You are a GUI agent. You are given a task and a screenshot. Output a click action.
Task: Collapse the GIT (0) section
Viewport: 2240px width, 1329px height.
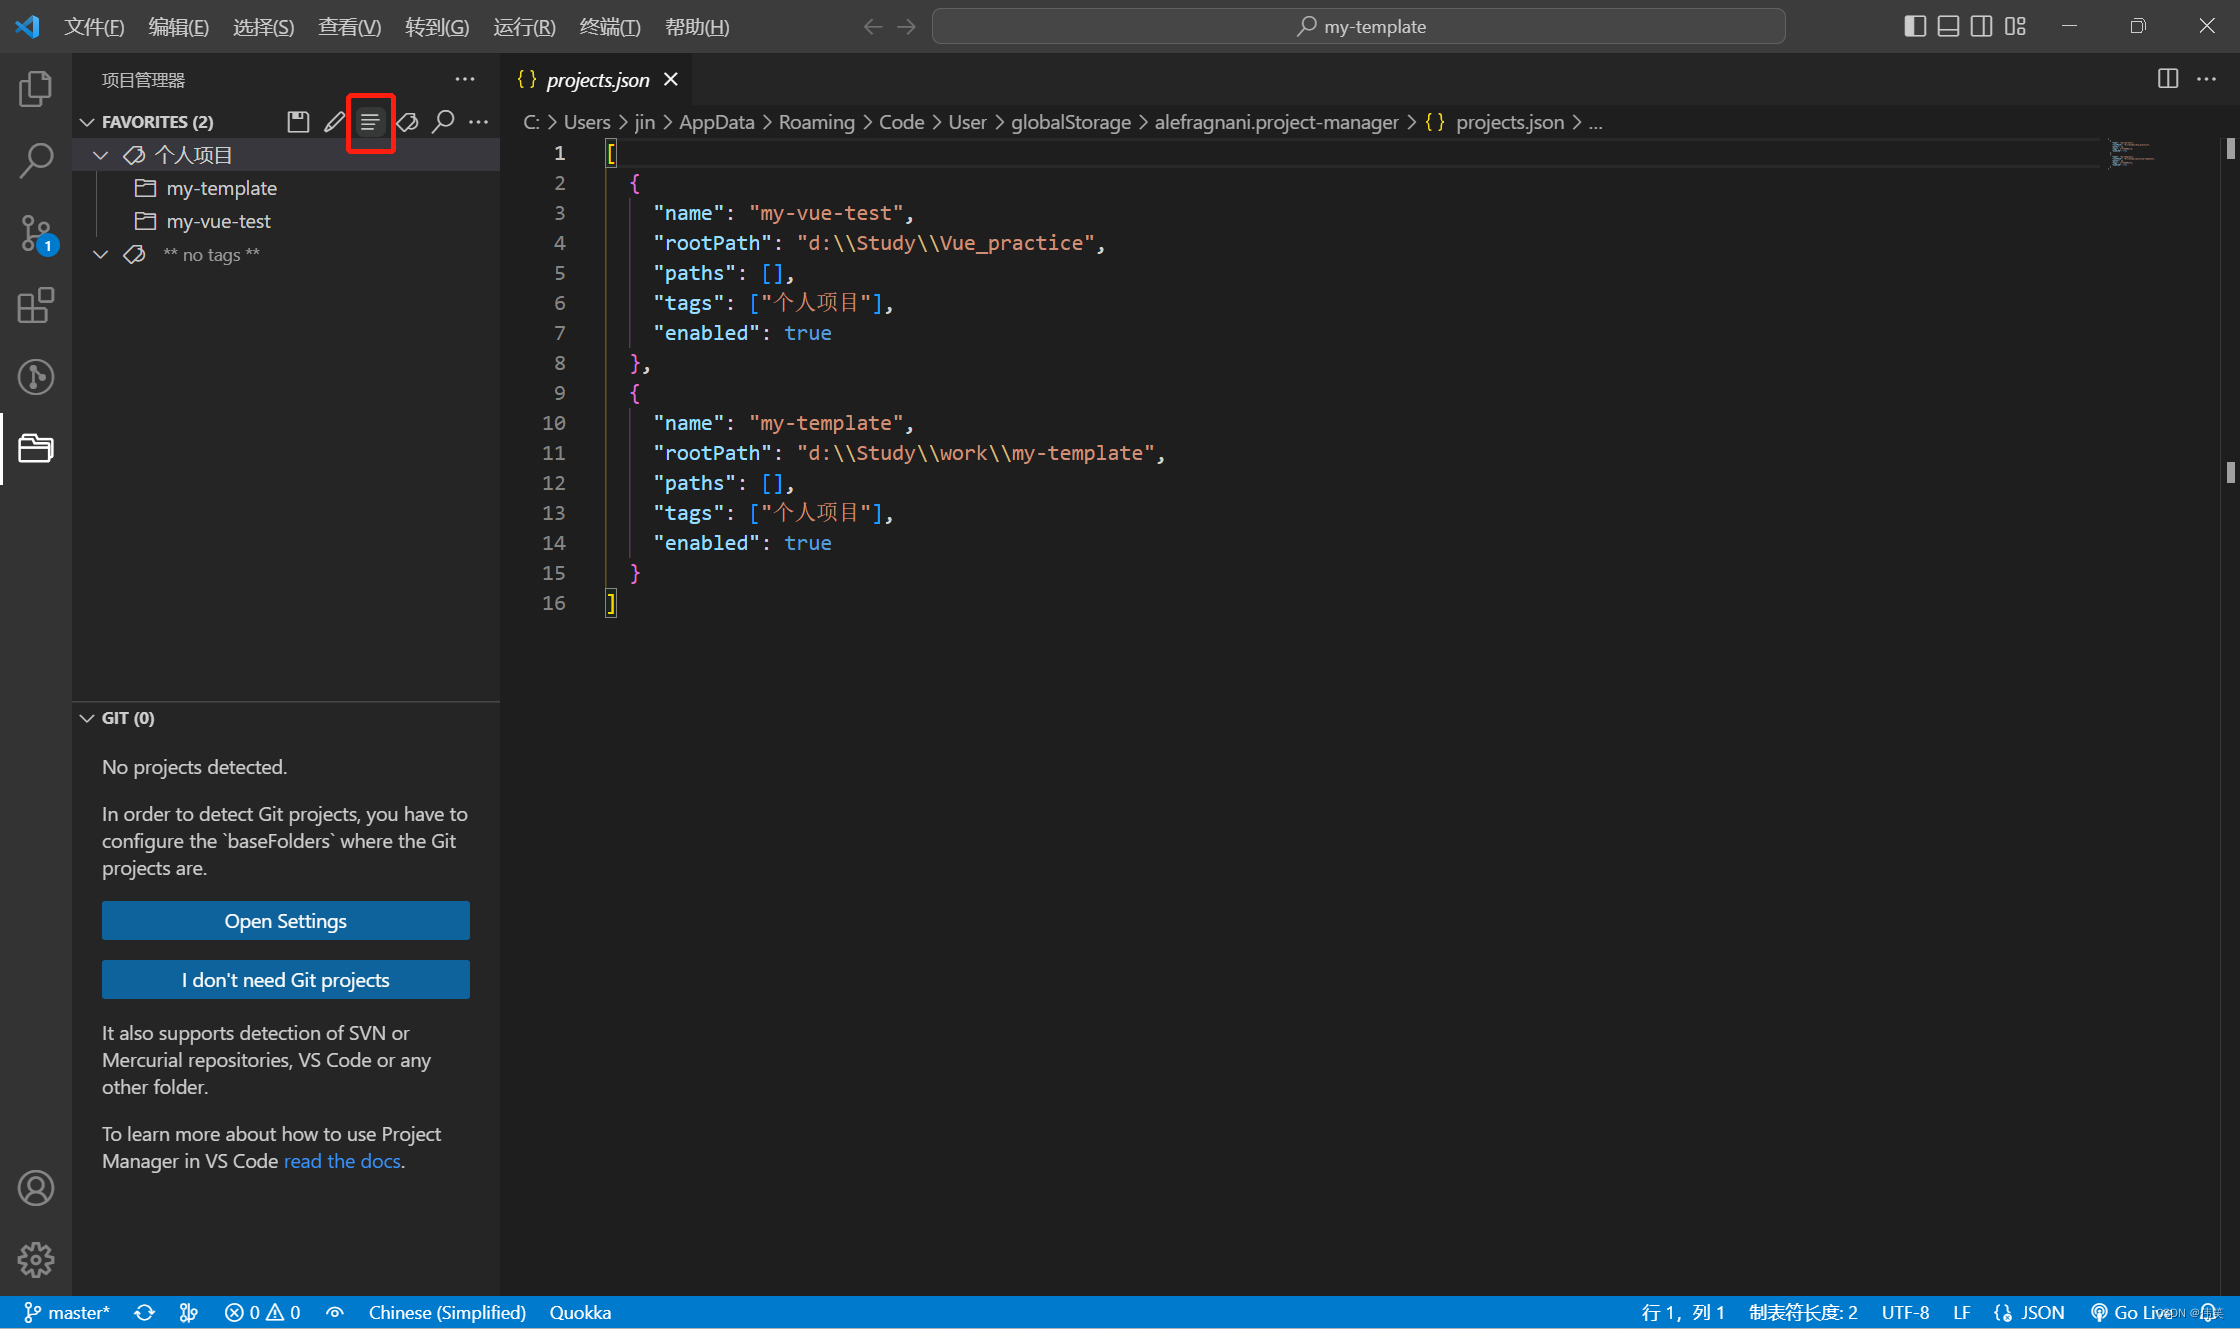(x=88, y=718)
